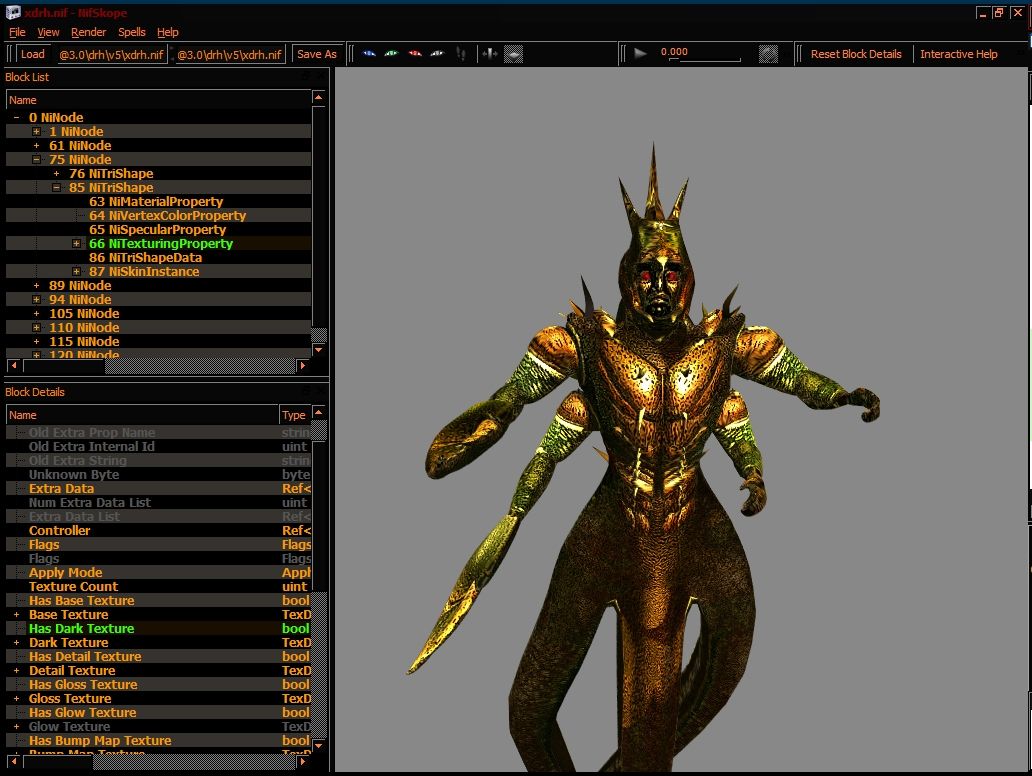
Task: Click Block List Name column header
Action: (159, 100)
